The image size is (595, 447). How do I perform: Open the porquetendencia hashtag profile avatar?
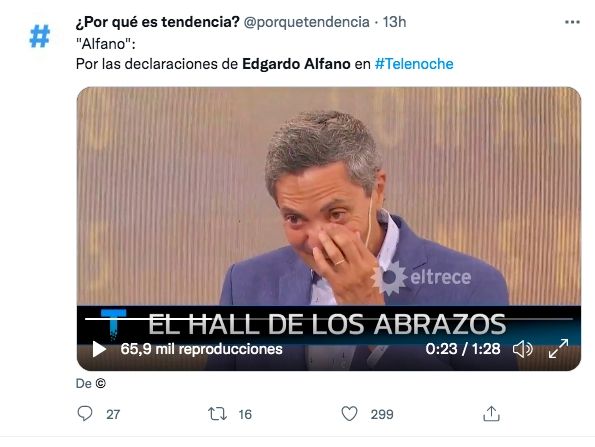tap(40, 36)
